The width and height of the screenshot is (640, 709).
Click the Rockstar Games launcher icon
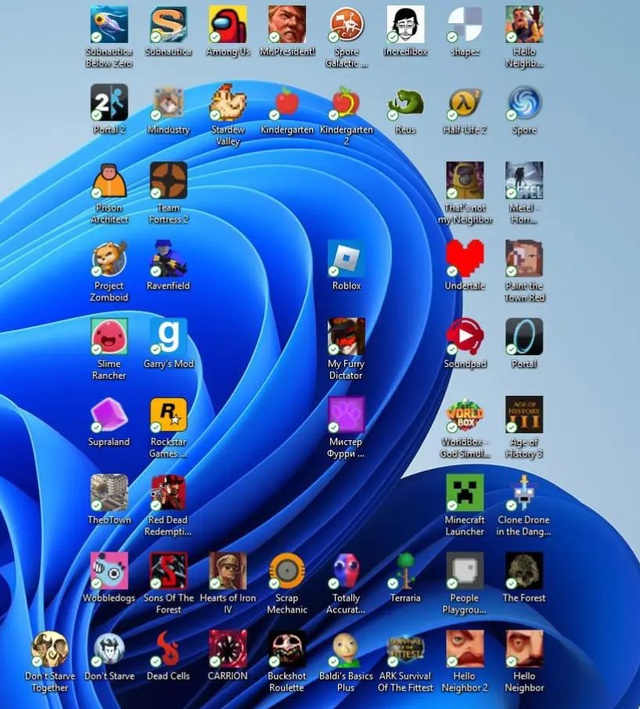[168, 415]
